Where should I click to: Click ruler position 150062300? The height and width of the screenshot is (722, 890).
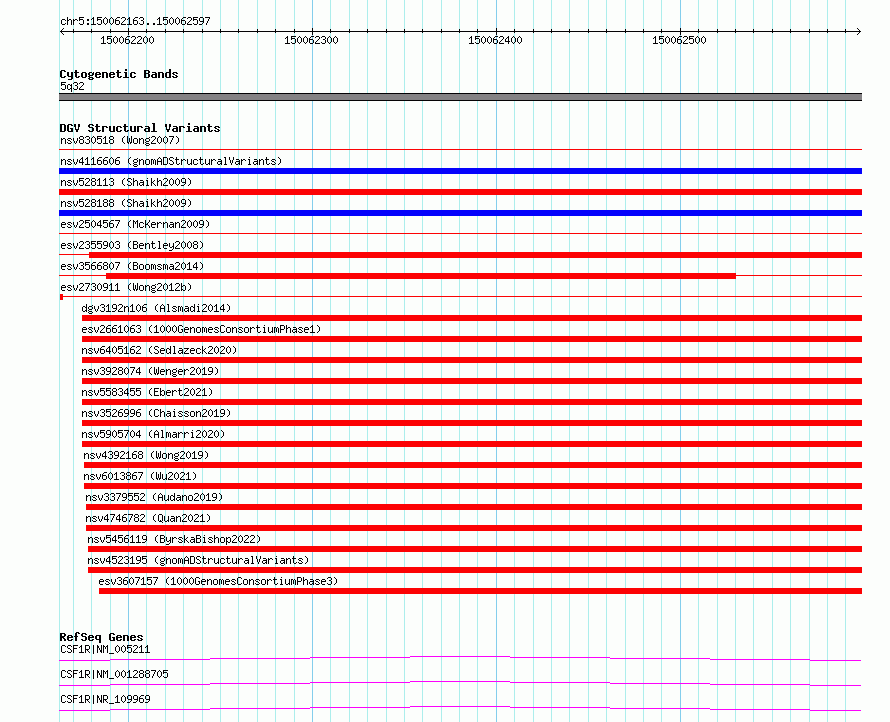311,40
